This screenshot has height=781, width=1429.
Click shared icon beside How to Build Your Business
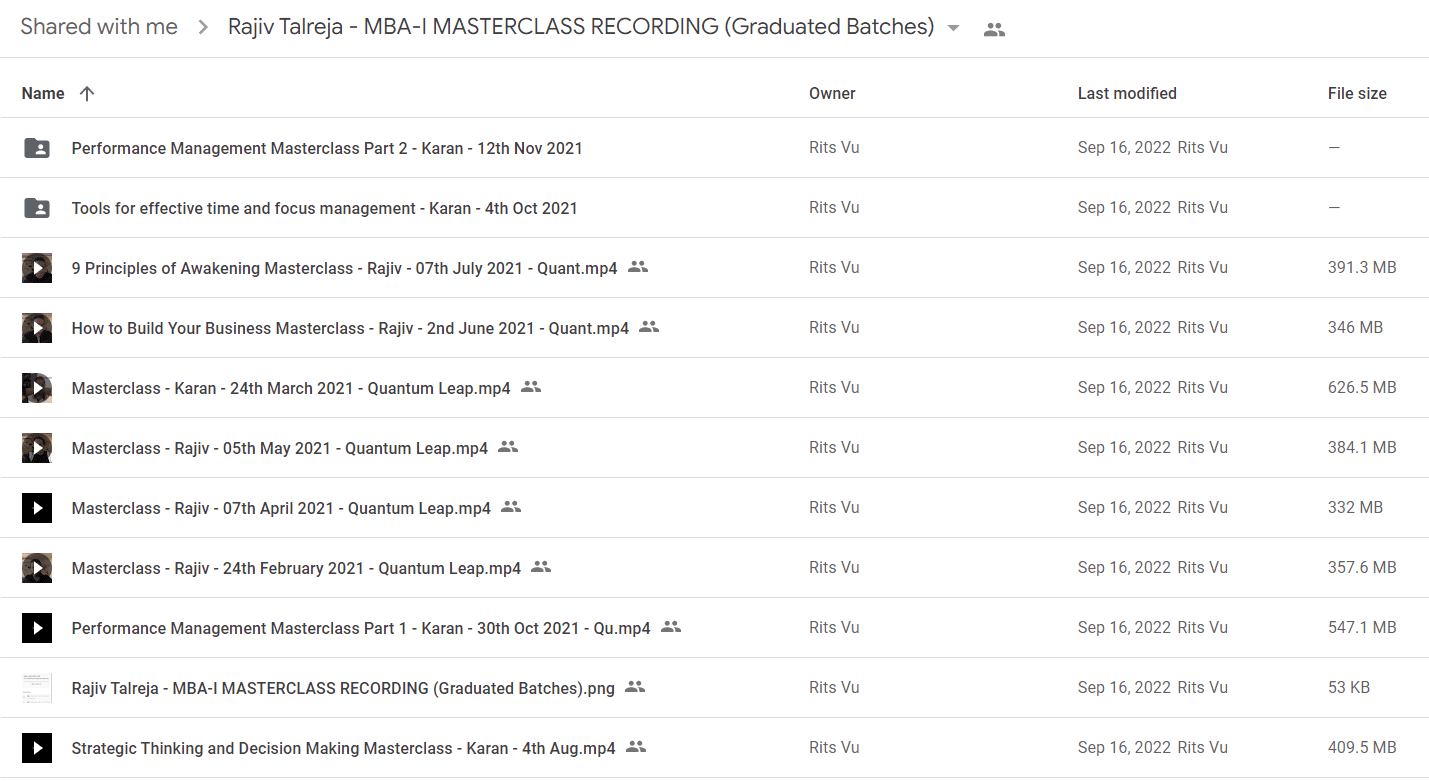tap(649, 327)
